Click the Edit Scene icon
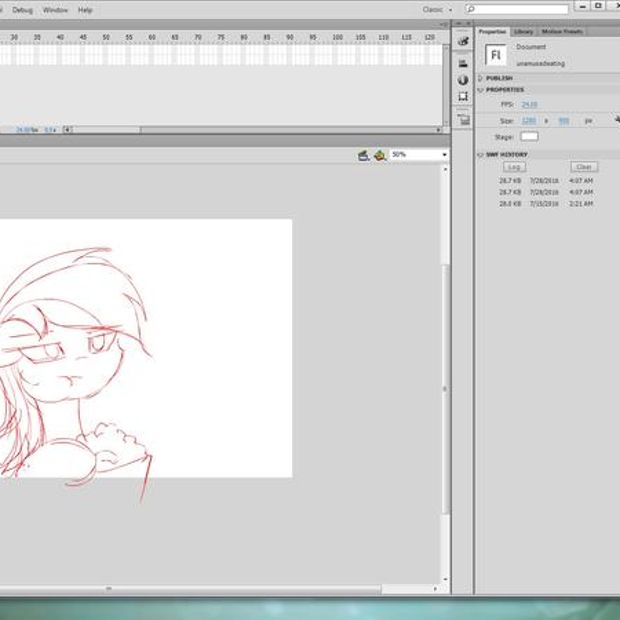This screenshot has width=620, height=620. click(365, 155)
